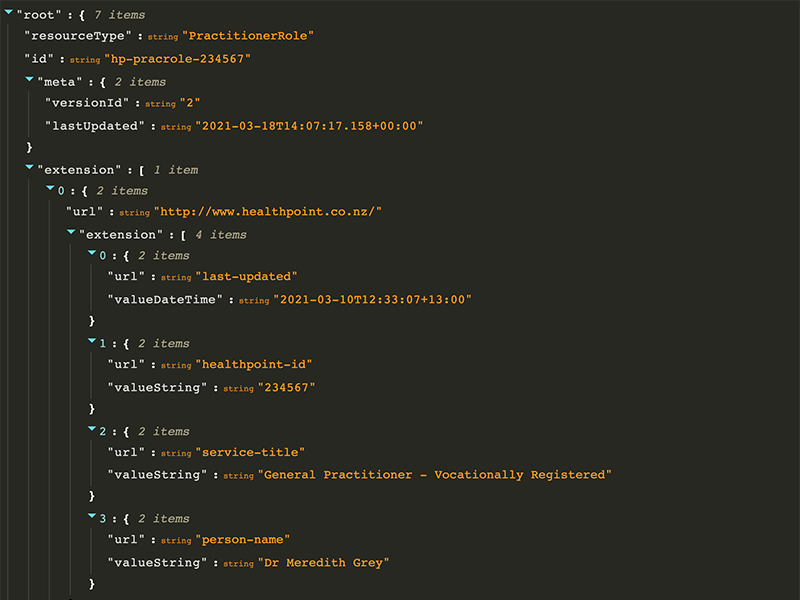
Task: Click the valueDateTime value 2021-03-10T12:33:07+13:00
Action: point(372,299)
